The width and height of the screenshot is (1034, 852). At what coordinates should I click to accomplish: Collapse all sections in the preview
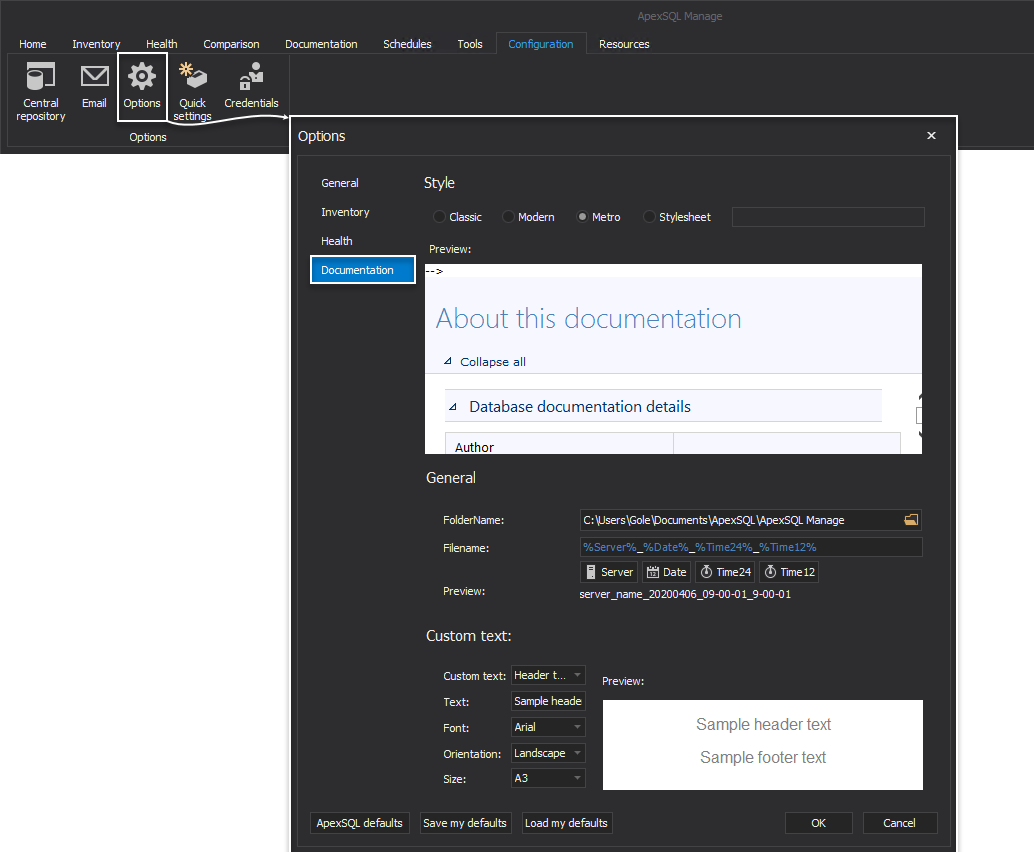[x=485, y=361]
